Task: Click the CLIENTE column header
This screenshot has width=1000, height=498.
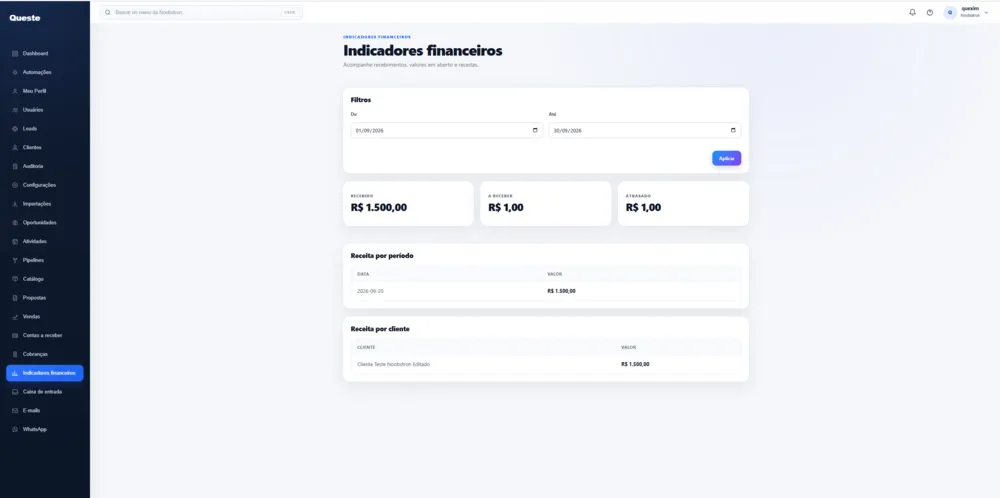Action: 366,348
